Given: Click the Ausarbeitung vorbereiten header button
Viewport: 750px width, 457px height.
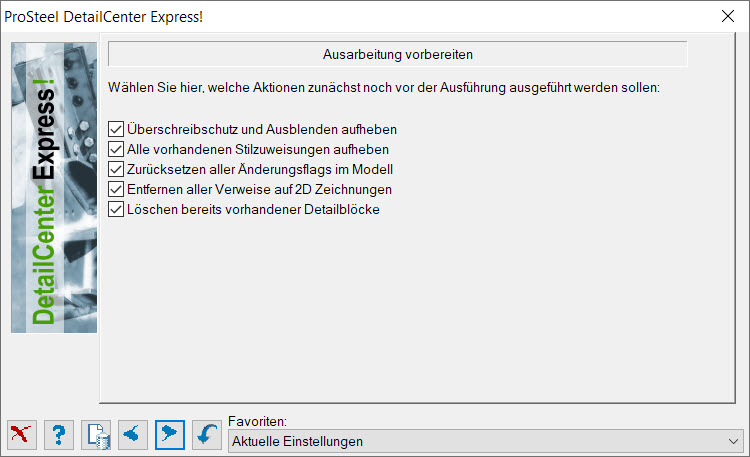Looking at the screenshot, I should click(x=397, y=54).
